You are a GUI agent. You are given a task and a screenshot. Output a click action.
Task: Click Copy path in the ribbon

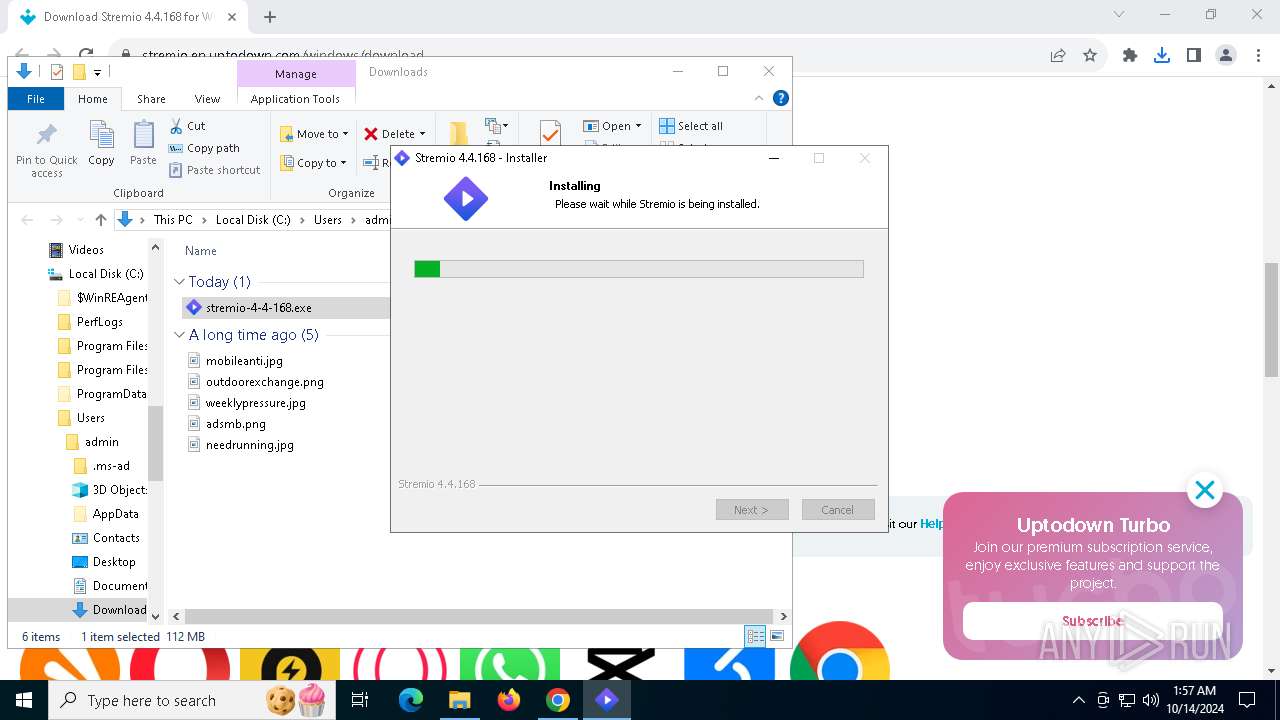[204, 148]
